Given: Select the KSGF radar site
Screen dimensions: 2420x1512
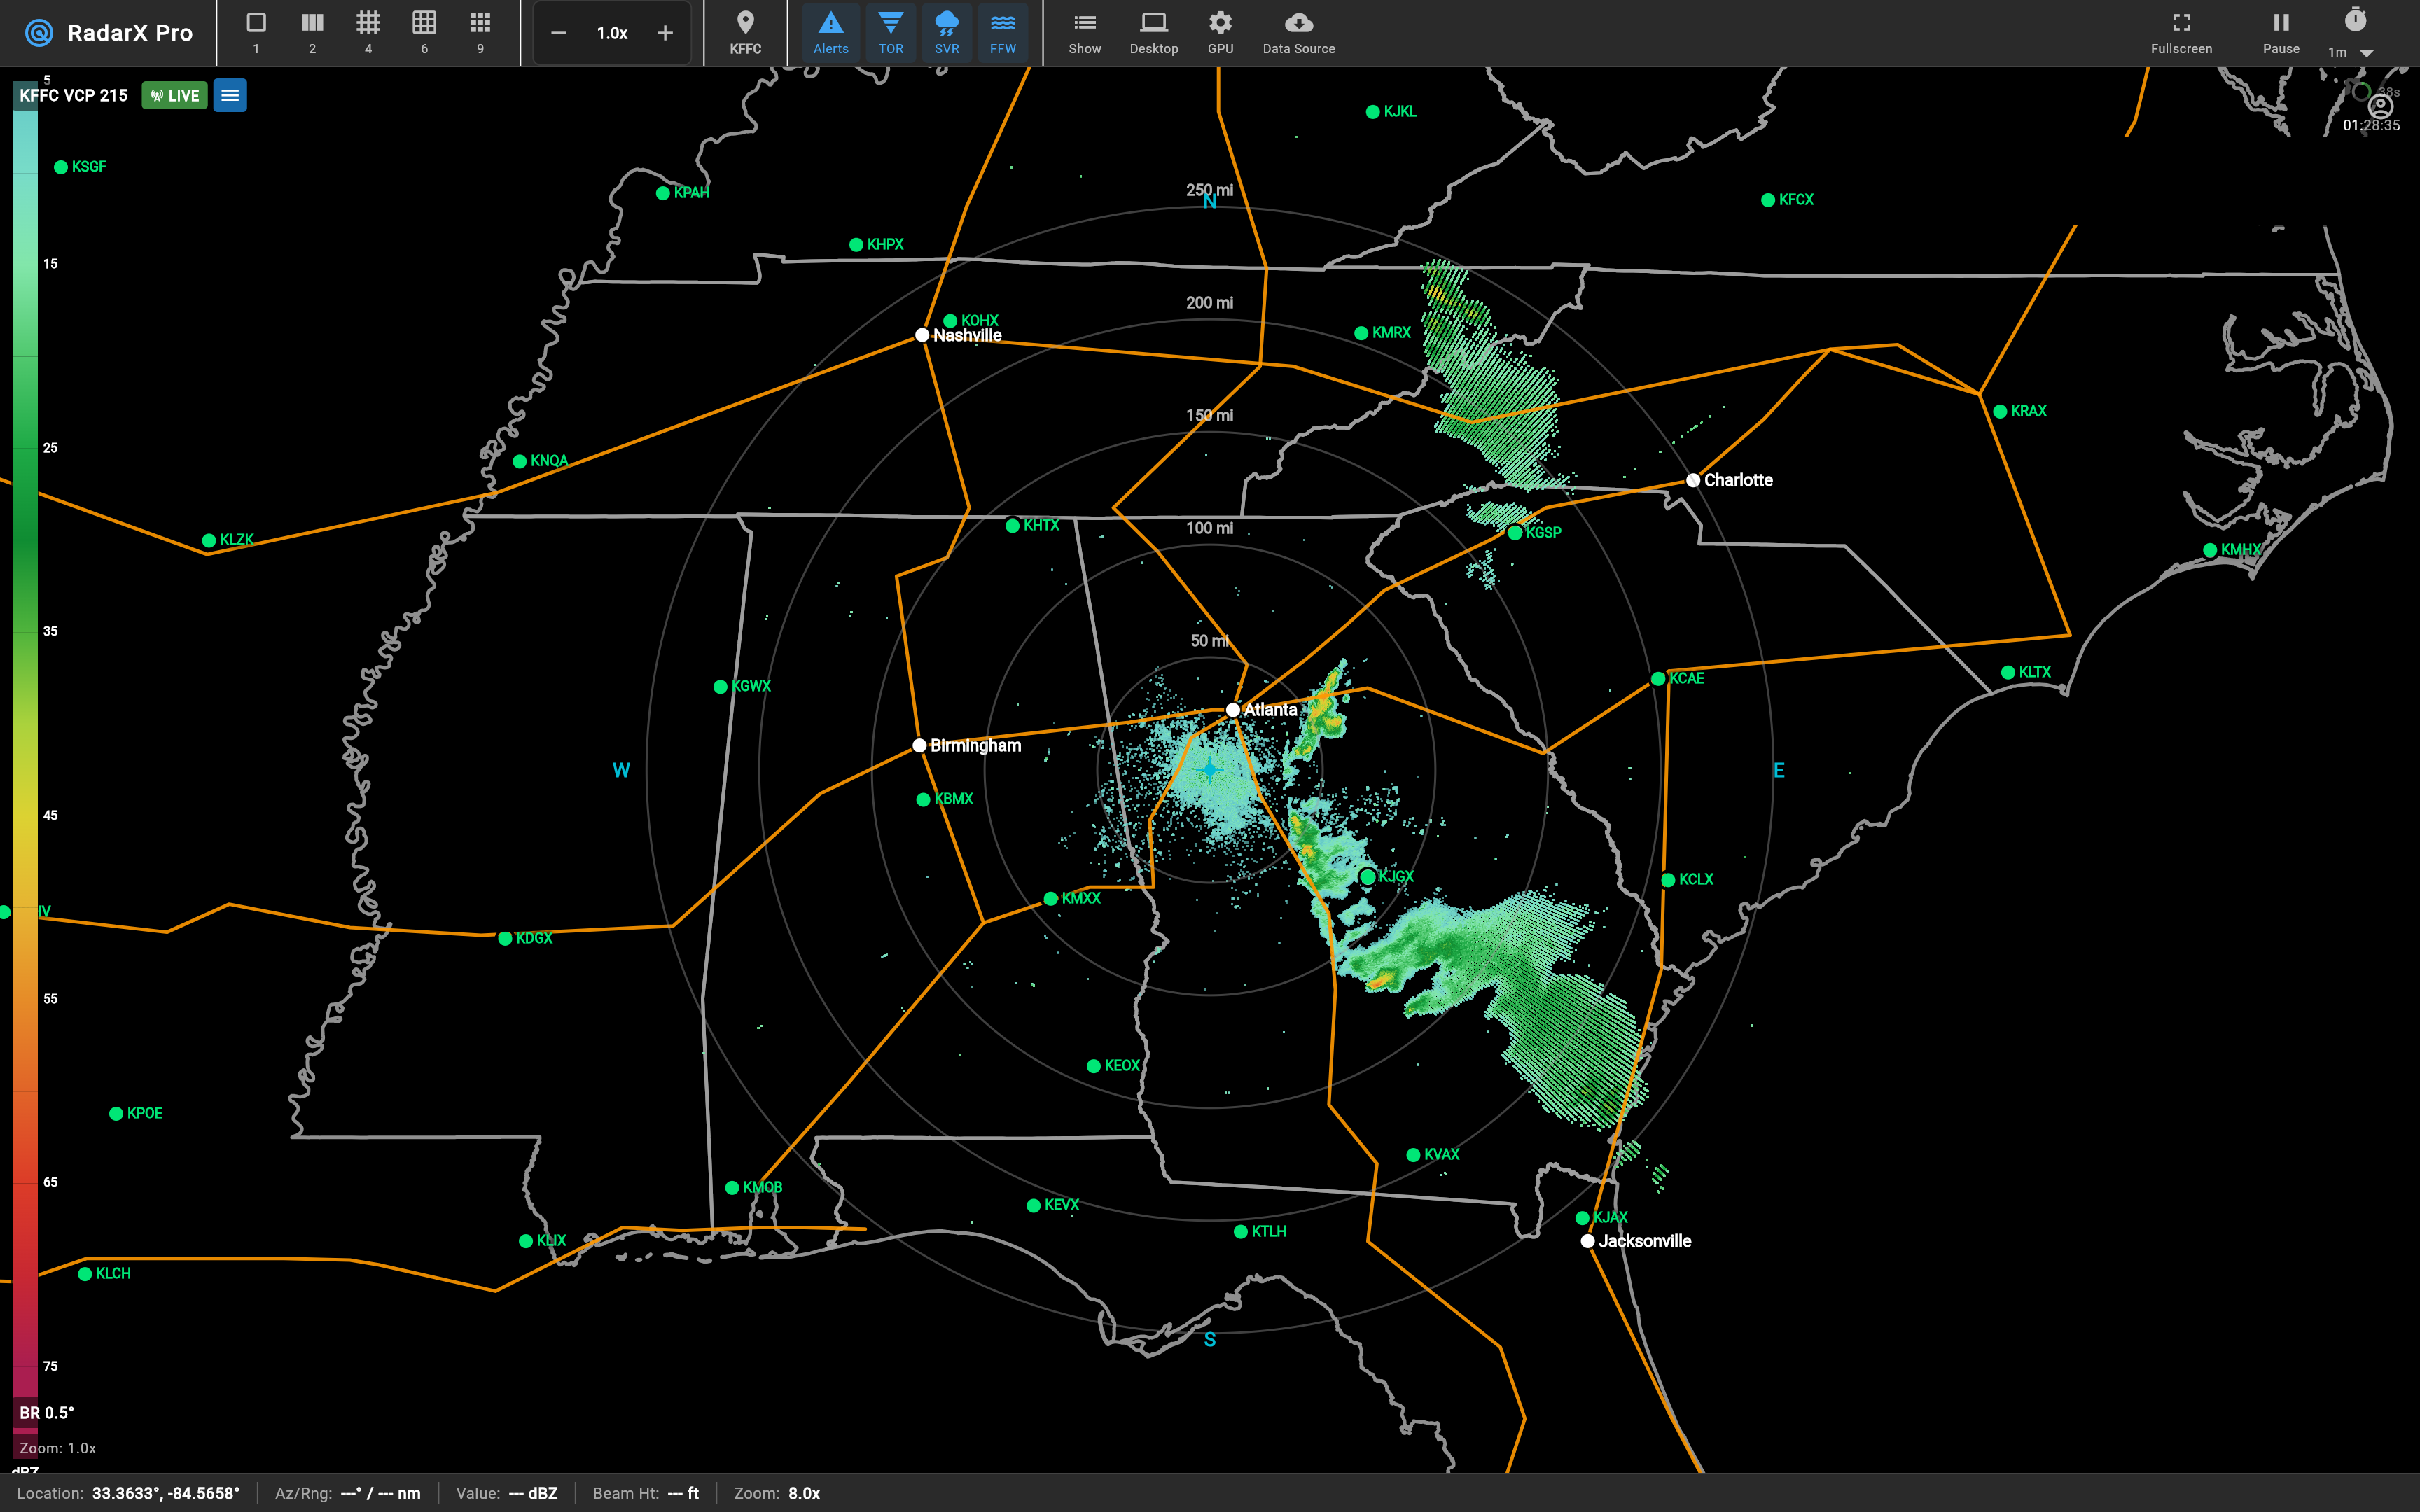Looking at the screenshot, I should coord(61,167).
